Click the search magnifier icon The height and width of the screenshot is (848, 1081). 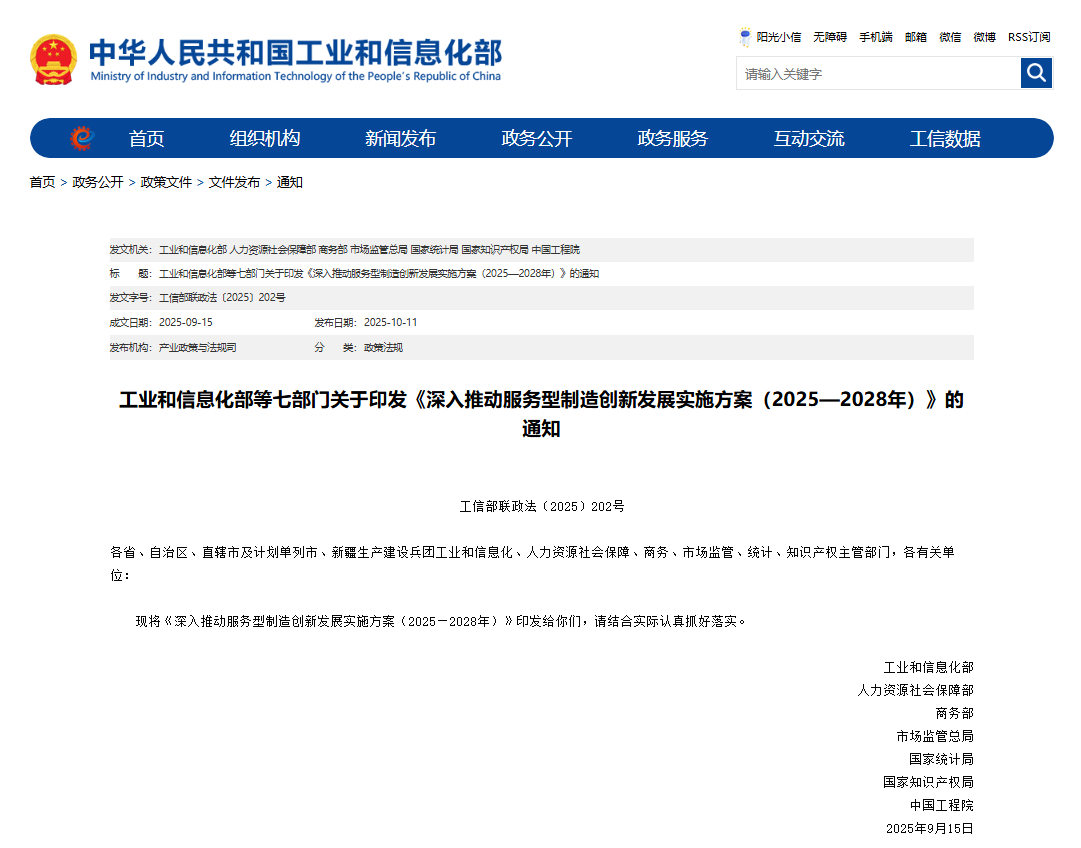point(1036,73)
